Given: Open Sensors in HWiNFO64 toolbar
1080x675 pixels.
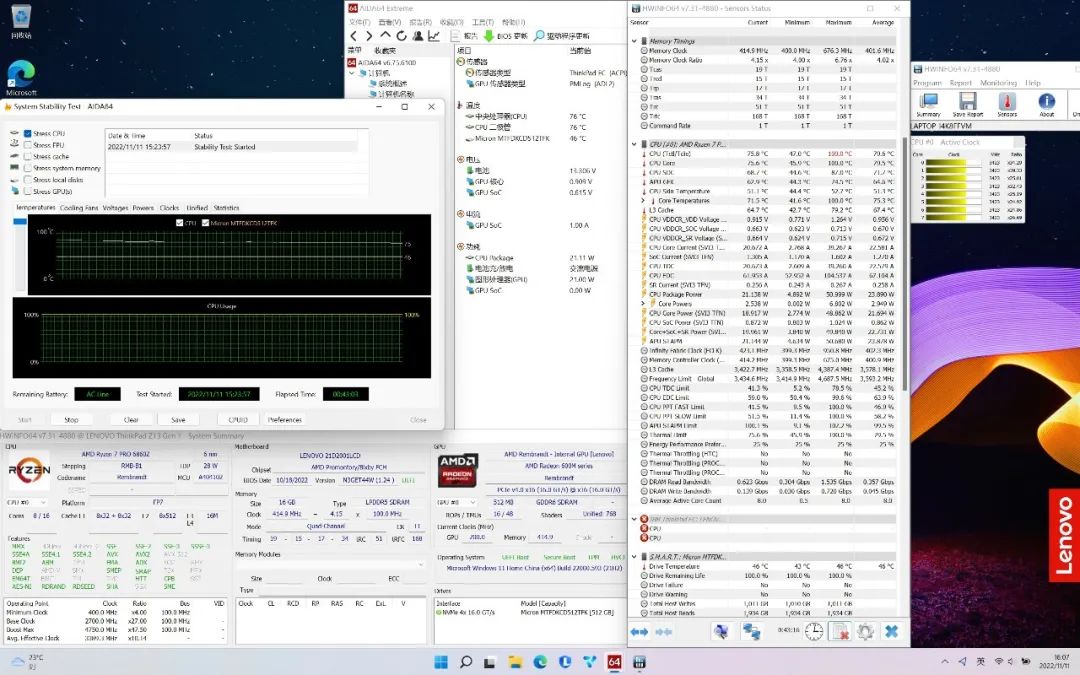Looking at the screenshot, I should tap(1007, 105).
